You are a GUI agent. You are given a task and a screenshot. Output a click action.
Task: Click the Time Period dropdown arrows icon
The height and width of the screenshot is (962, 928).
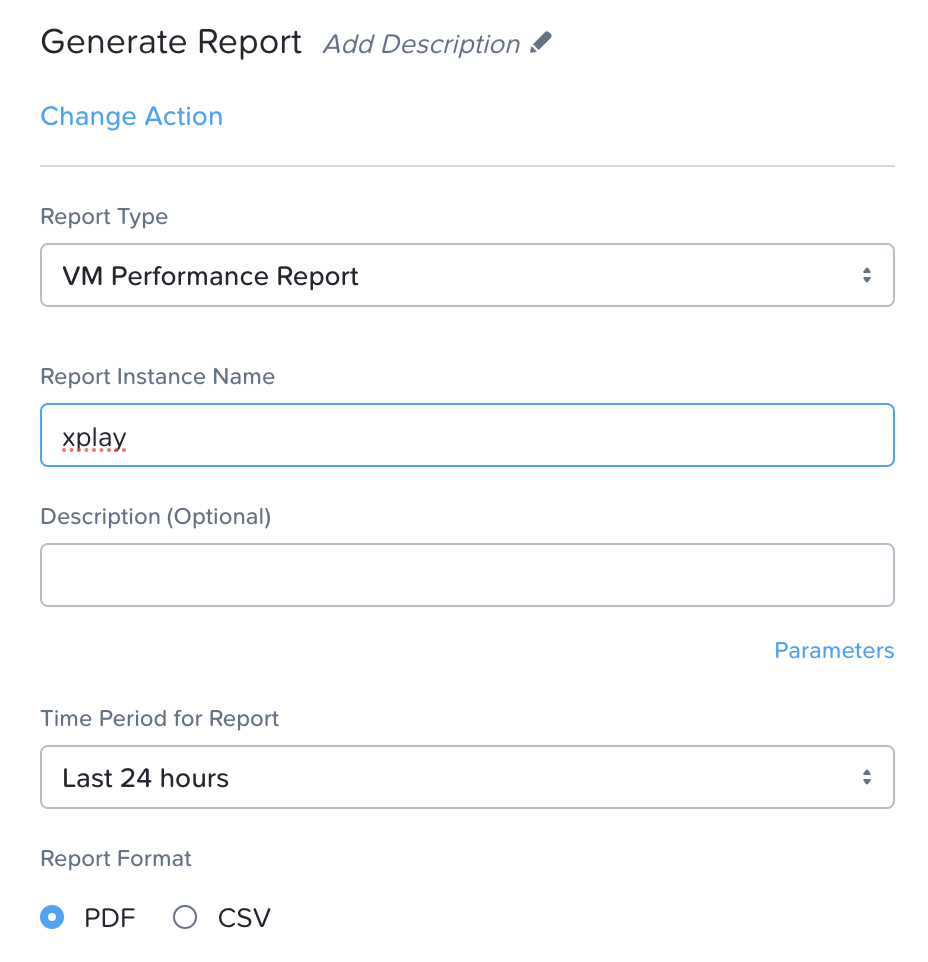click(x=866, y=777)
